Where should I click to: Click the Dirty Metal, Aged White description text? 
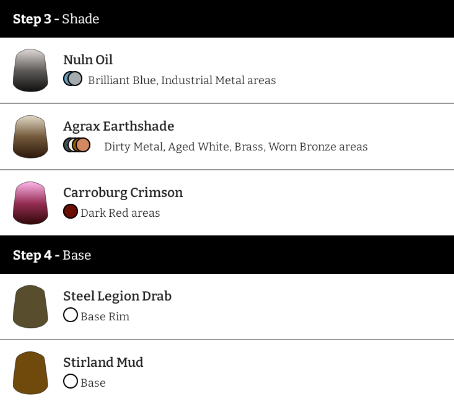tap(236, 147)
